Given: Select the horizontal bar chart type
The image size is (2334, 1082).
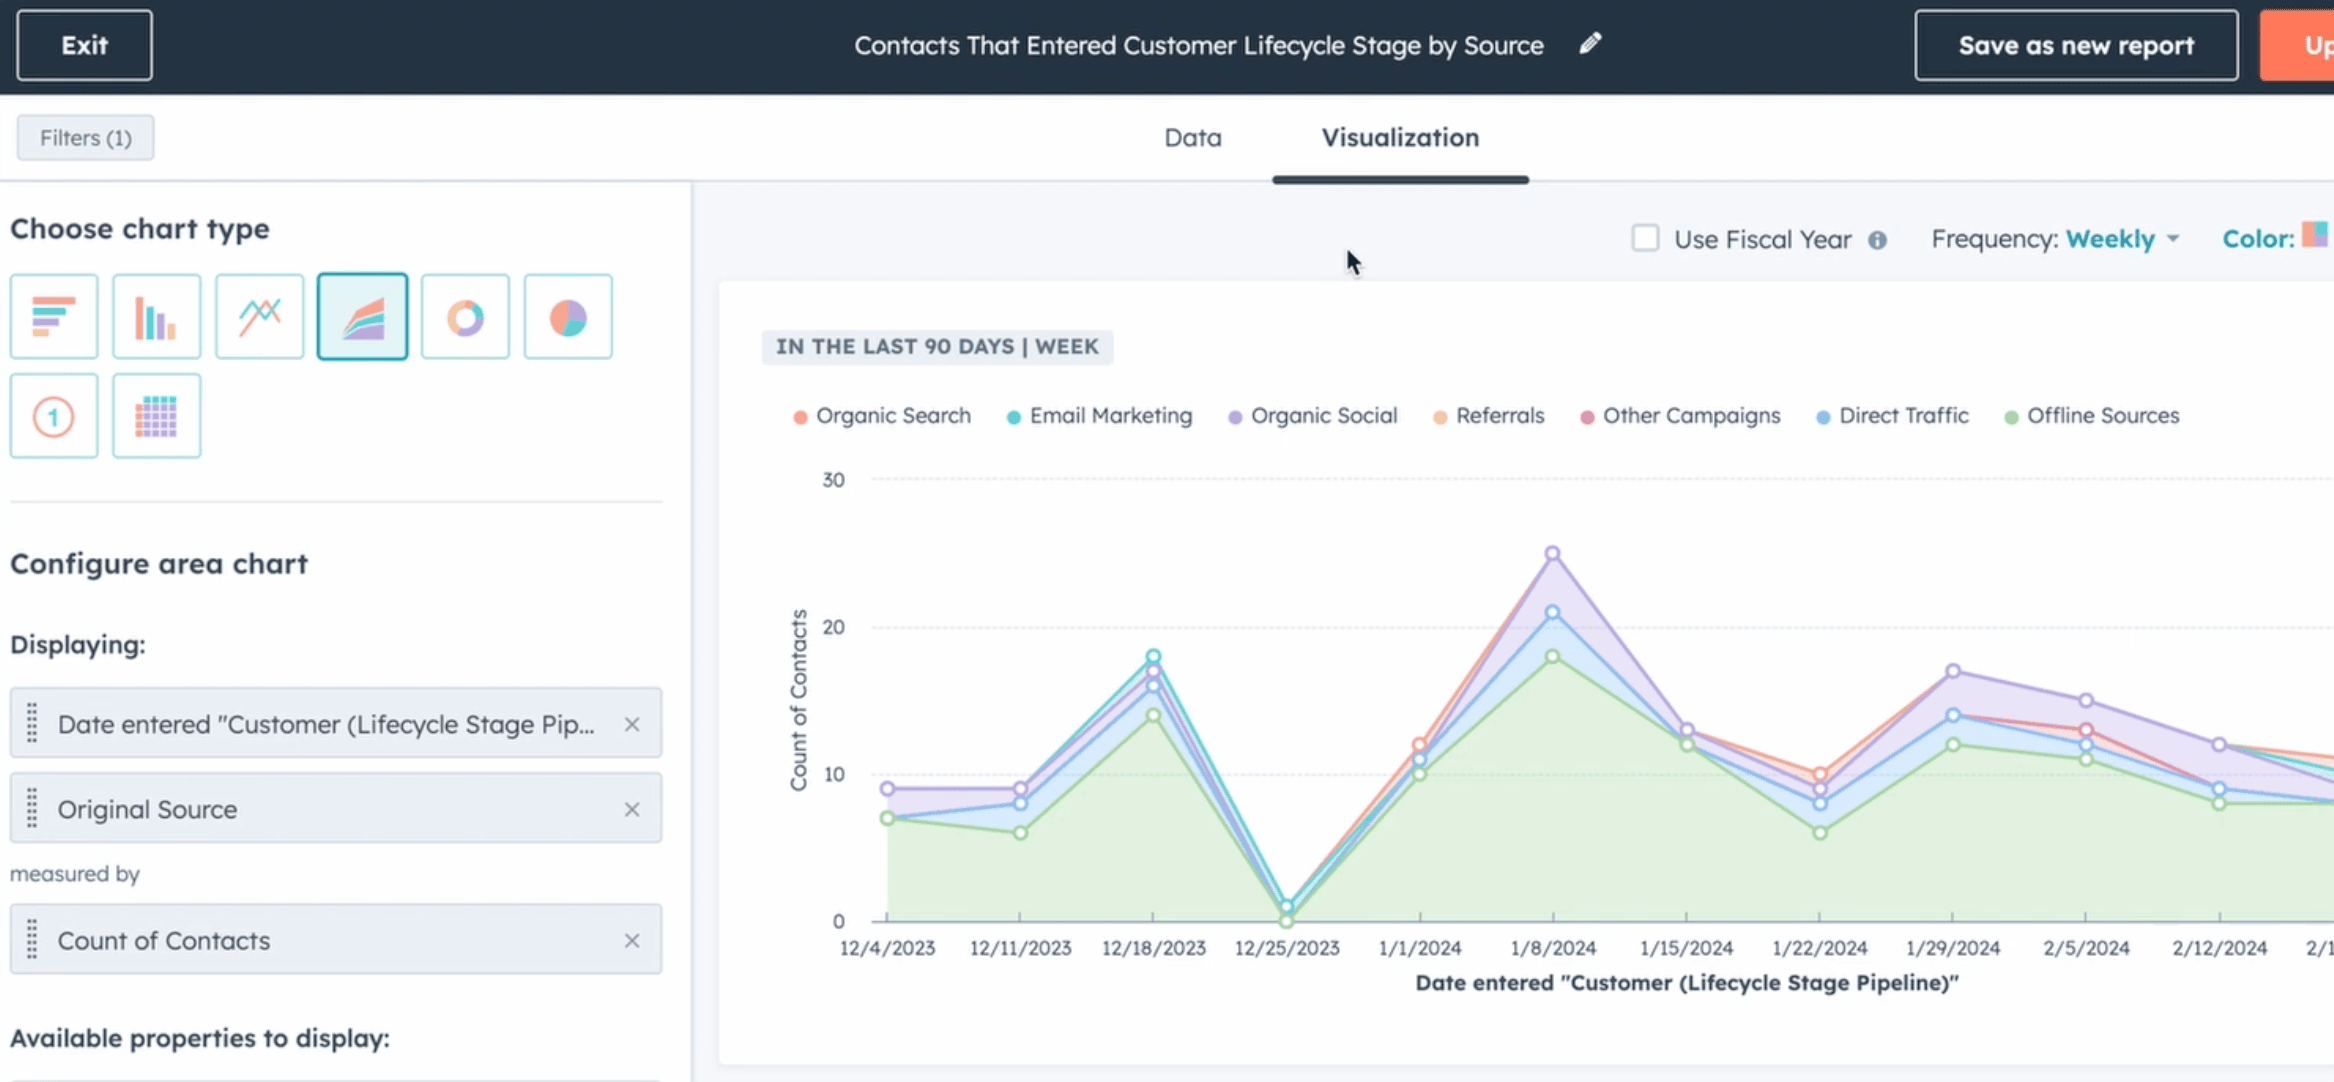Looking at the screenshot, I should tap(53, 316).
